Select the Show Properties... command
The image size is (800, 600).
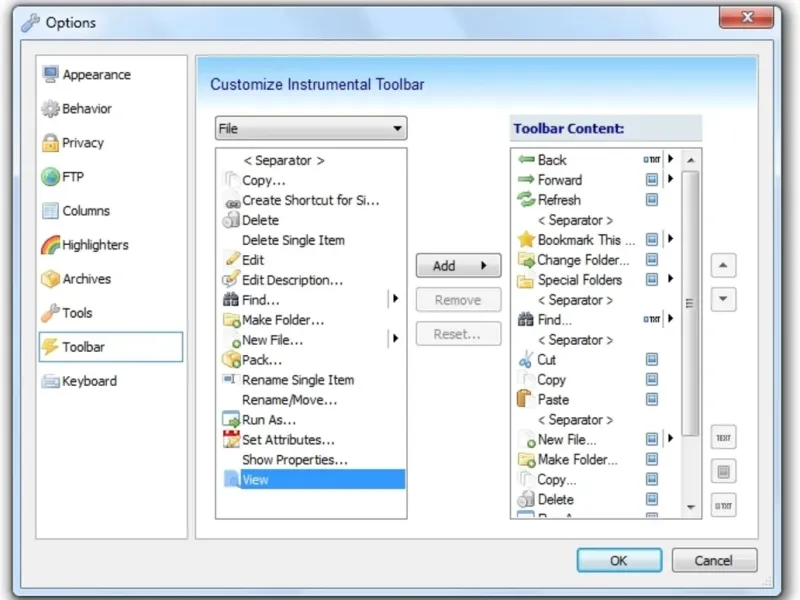pos(294,460)
